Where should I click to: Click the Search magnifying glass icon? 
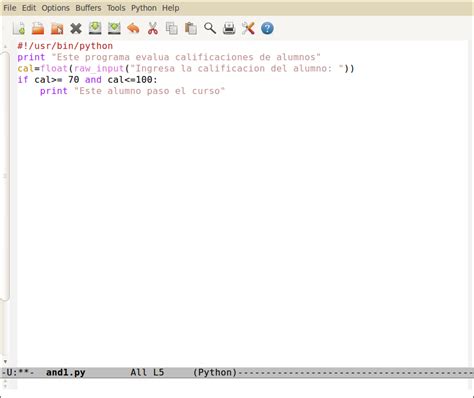pos(210,29)
